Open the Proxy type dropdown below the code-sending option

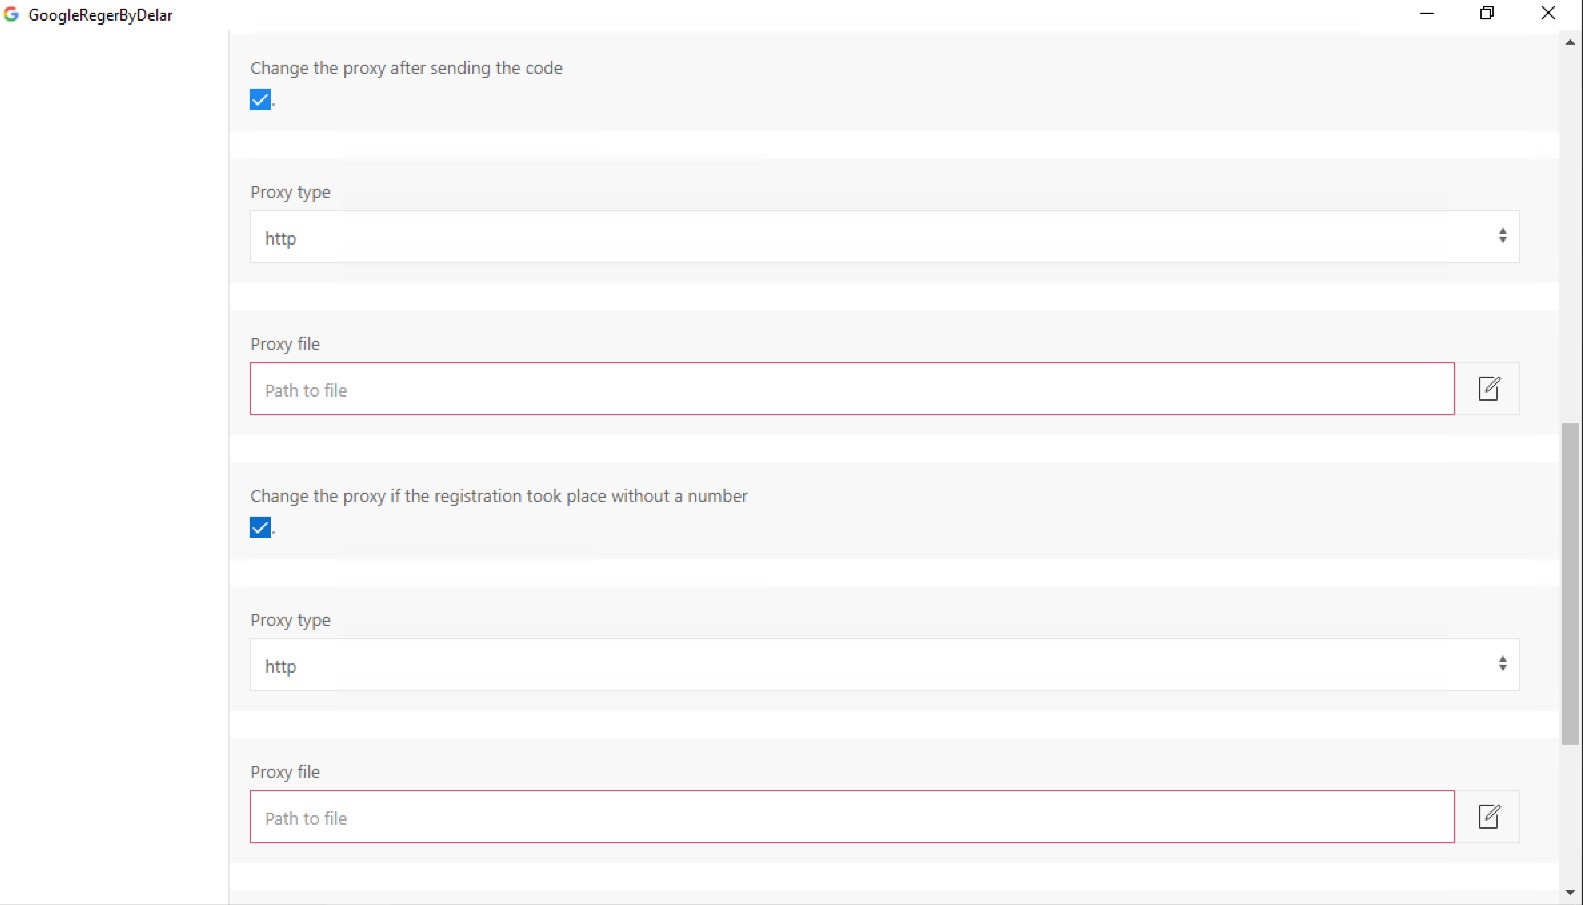tap(884, 237)
